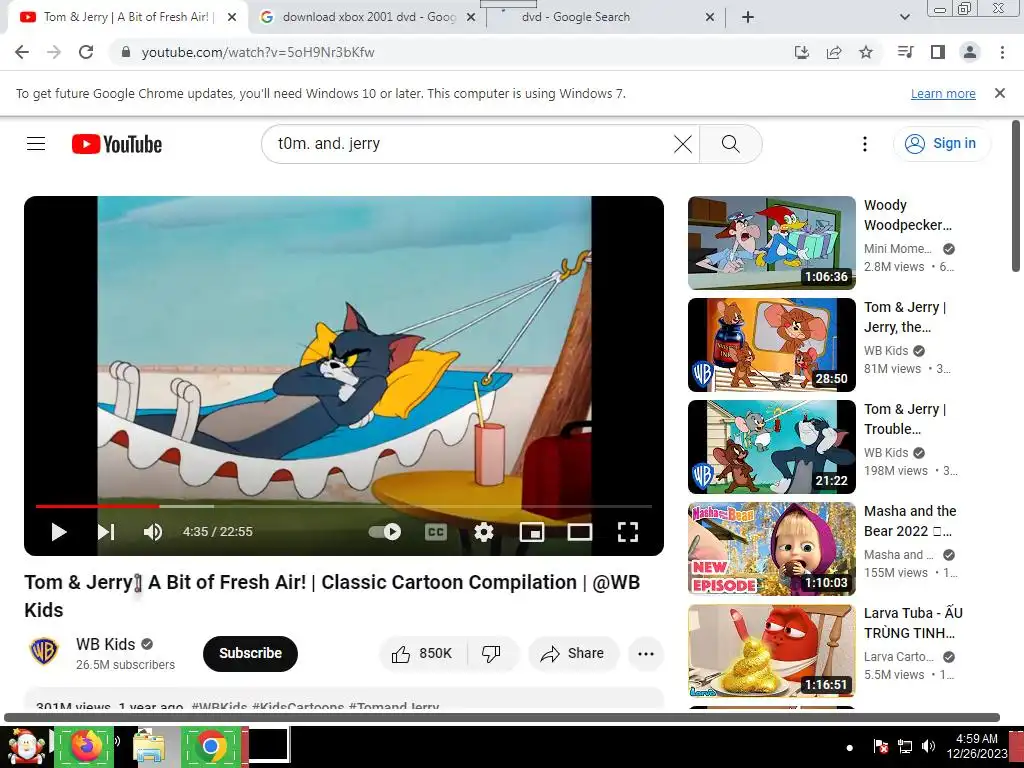
Task: Open the Masha and the Bear 2022 title
Action: tap(910, 521)
